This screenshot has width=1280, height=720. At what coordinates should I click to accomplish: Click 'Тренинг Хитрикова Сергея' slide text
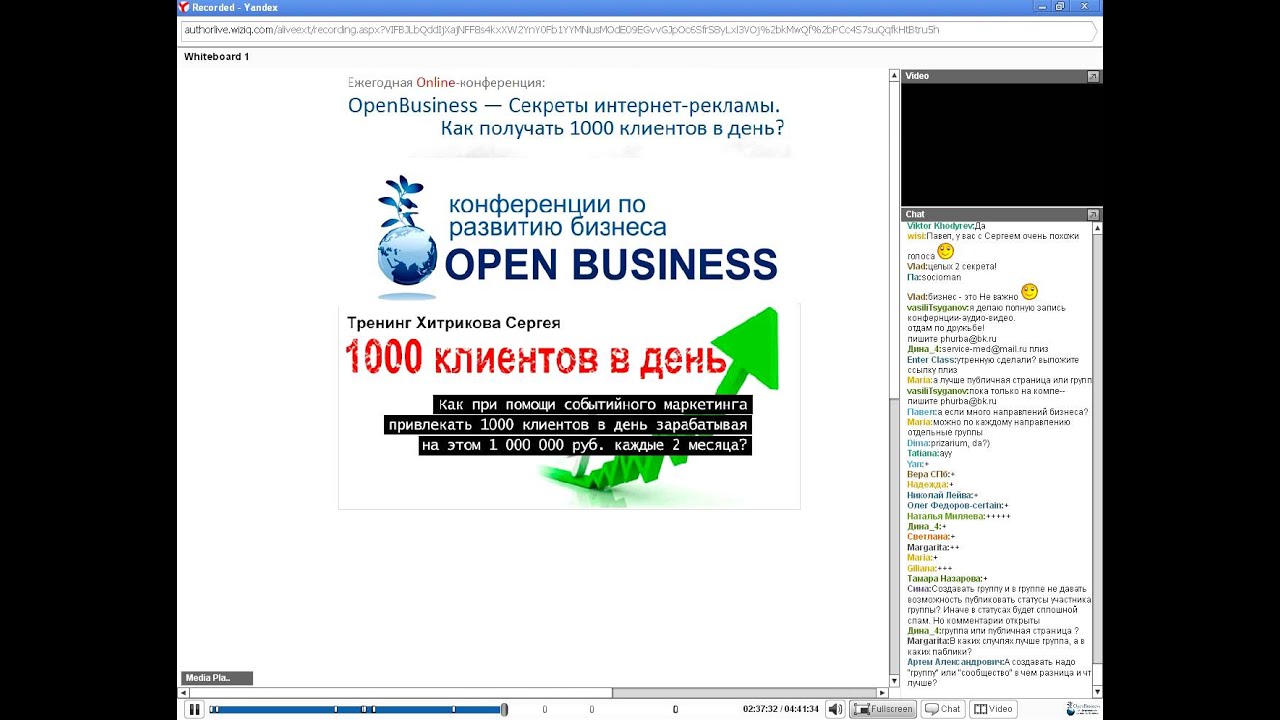[x=453, y=323]
